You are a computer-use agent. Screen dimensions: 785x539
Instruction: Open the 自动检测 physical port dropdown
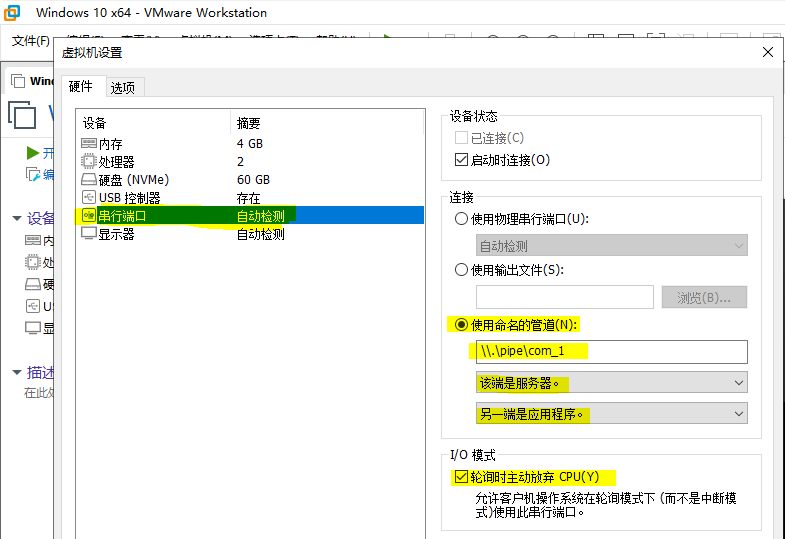(611, 245)
